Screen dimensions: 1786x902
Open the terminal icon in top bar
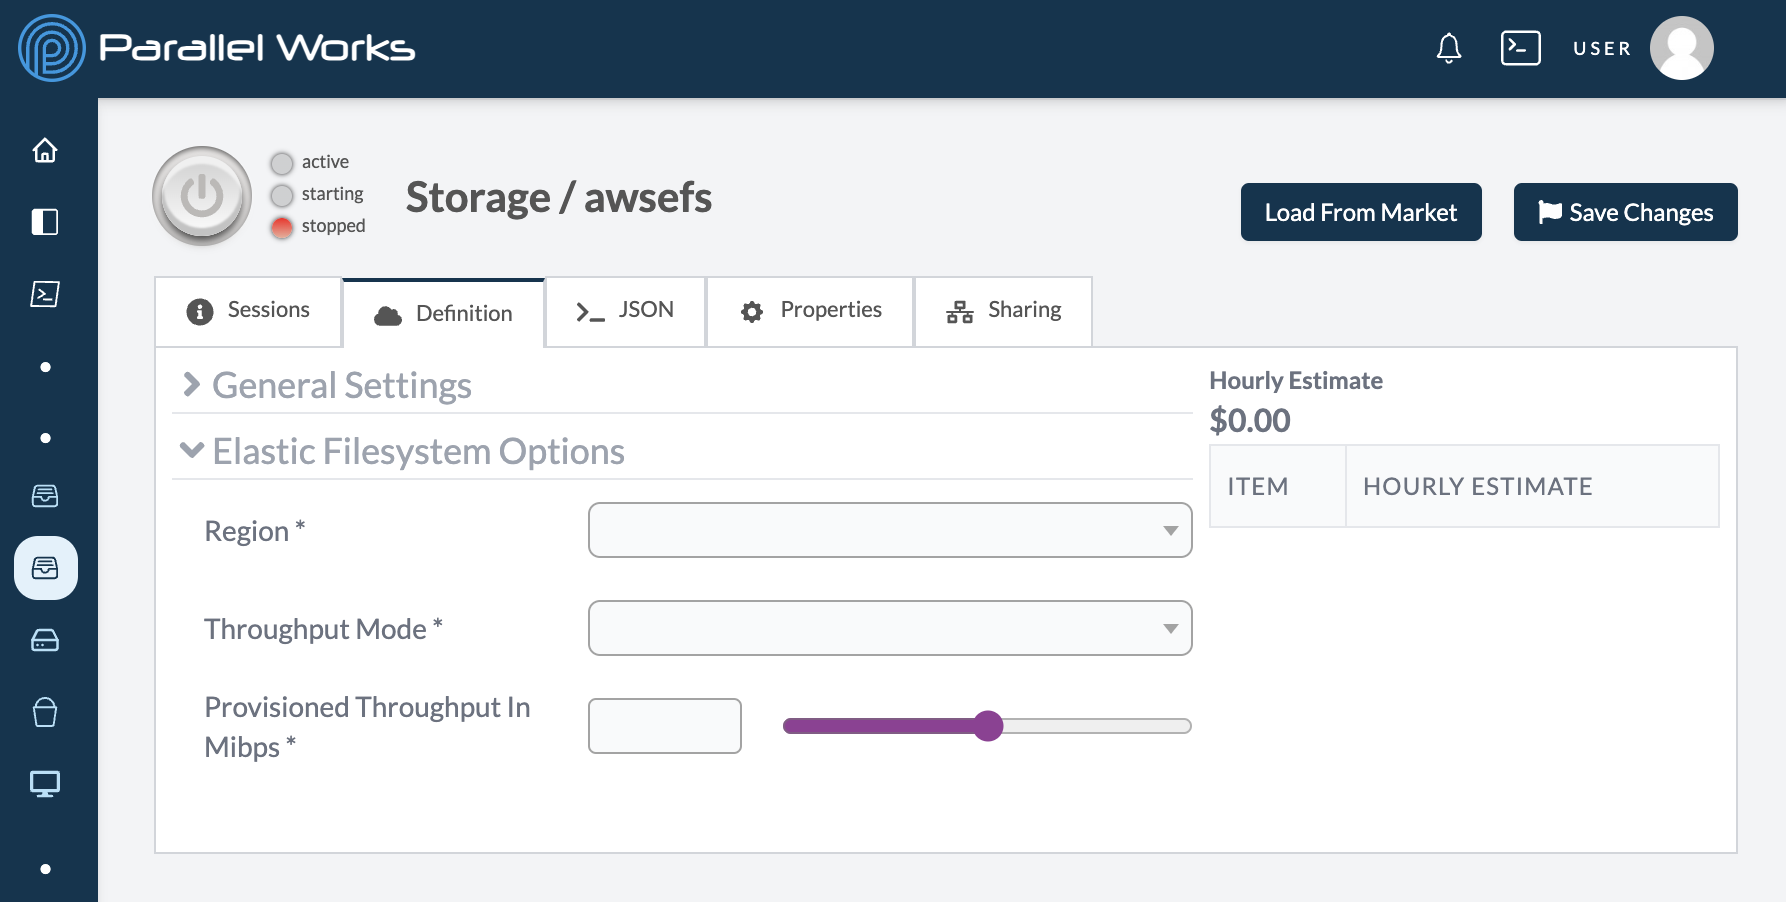pos(1520,48)
